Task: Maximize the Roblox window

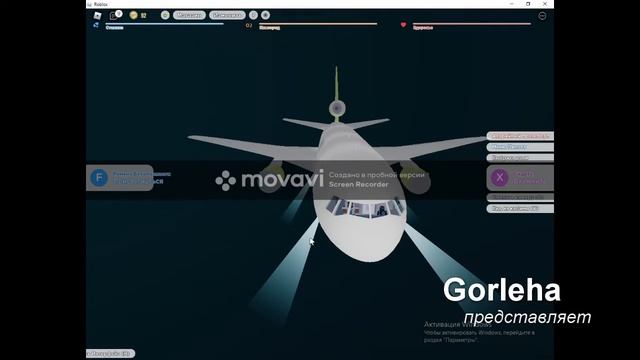Action: 528,4
